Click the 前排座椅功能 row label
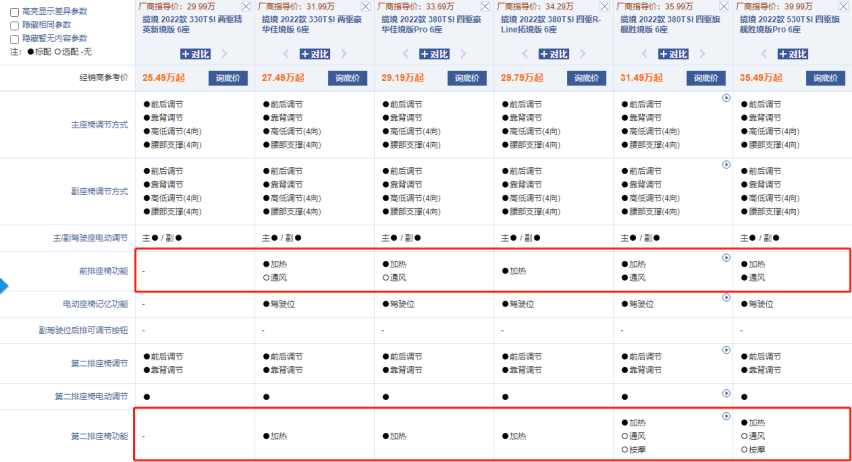Viewport: 852px width, 462px height. pos(104,271)
